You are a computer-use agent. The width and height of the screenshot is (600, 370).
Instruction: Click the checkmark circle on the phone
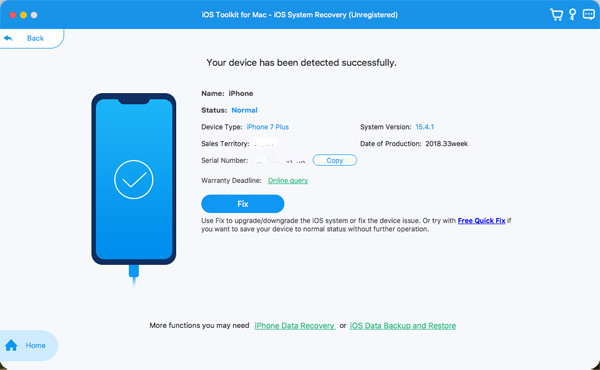point(134,179)
